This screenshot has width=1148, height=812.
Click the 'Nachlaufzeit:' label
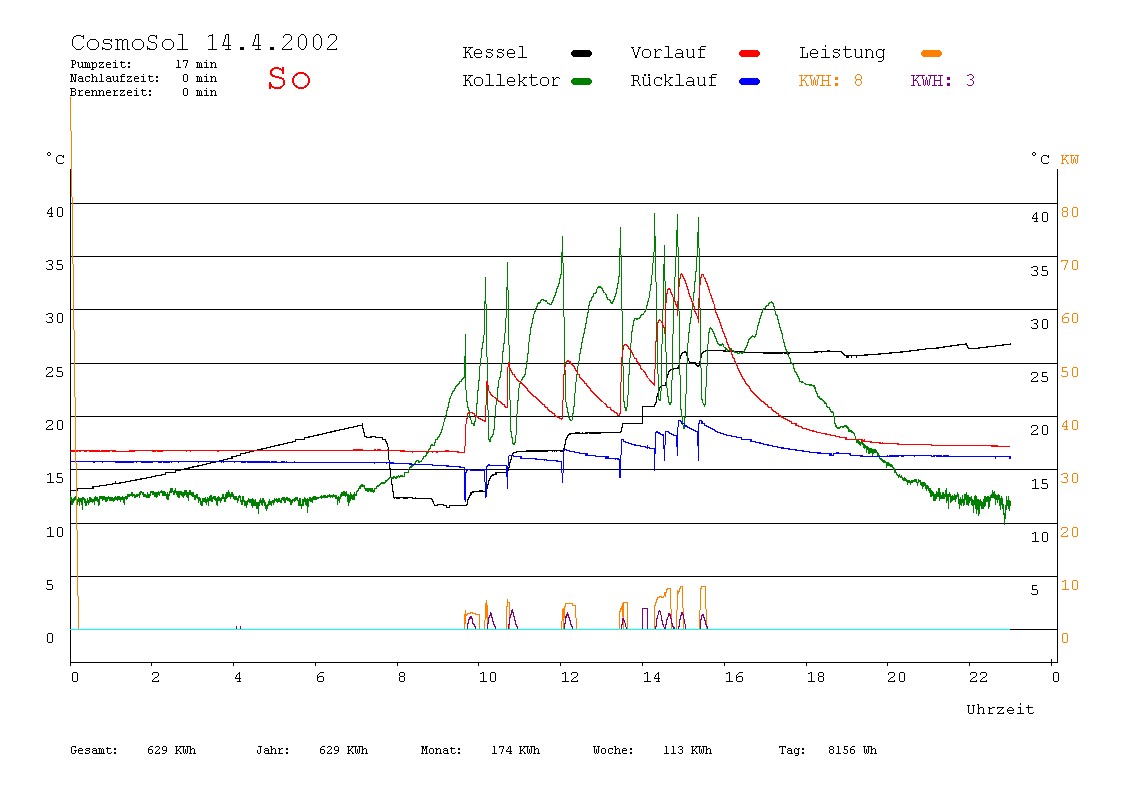[115, 78]
